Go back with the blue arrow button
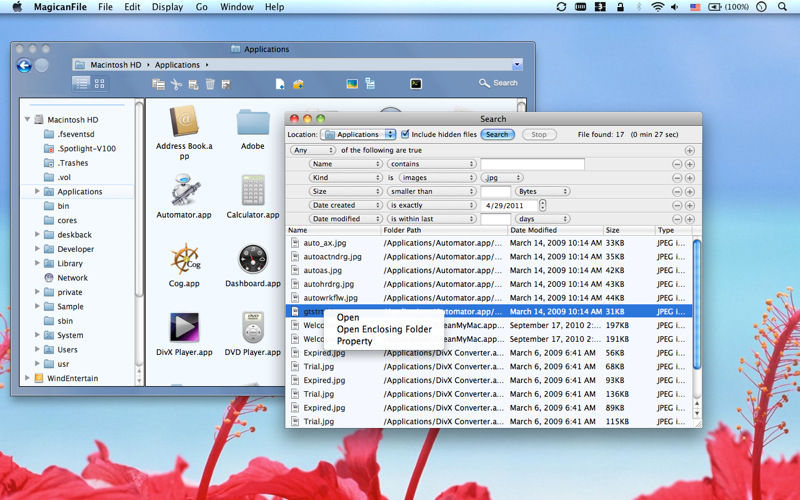This screenshot has height=500, width=800. 24,65
